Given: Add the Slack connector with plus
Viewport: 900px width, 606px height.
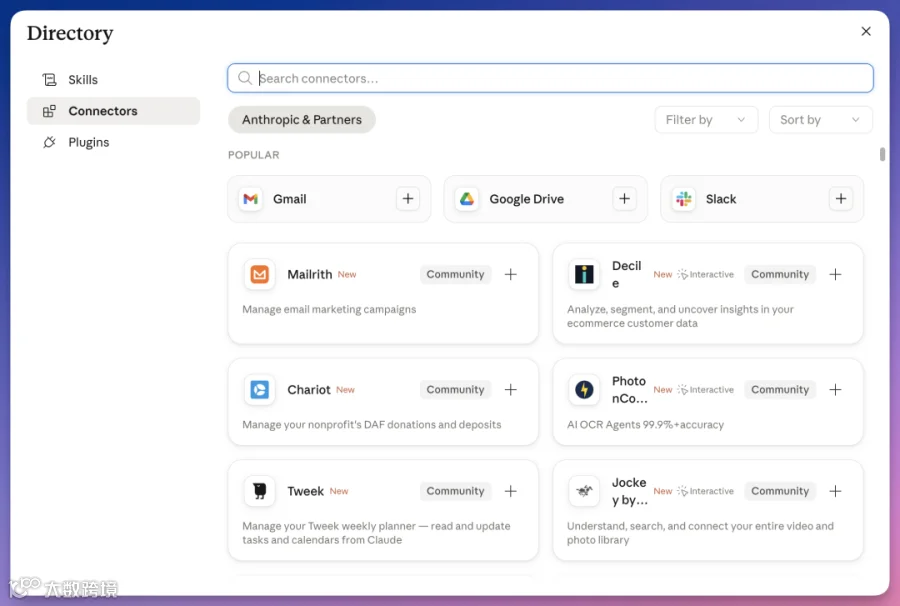Looking at the screenshot, I should 841,199.
